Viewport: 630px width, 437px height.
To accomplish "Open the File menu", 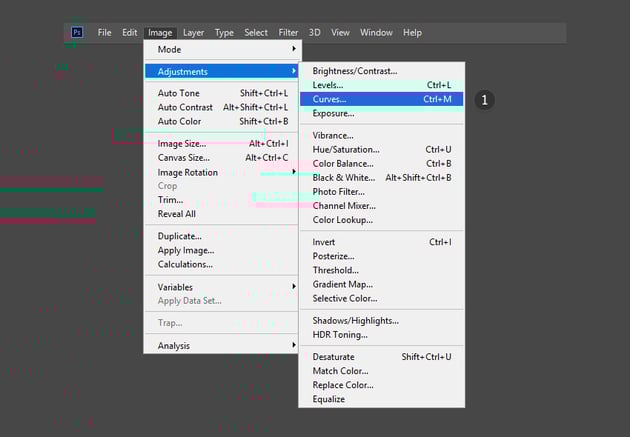I will click(x=104, y=33).
